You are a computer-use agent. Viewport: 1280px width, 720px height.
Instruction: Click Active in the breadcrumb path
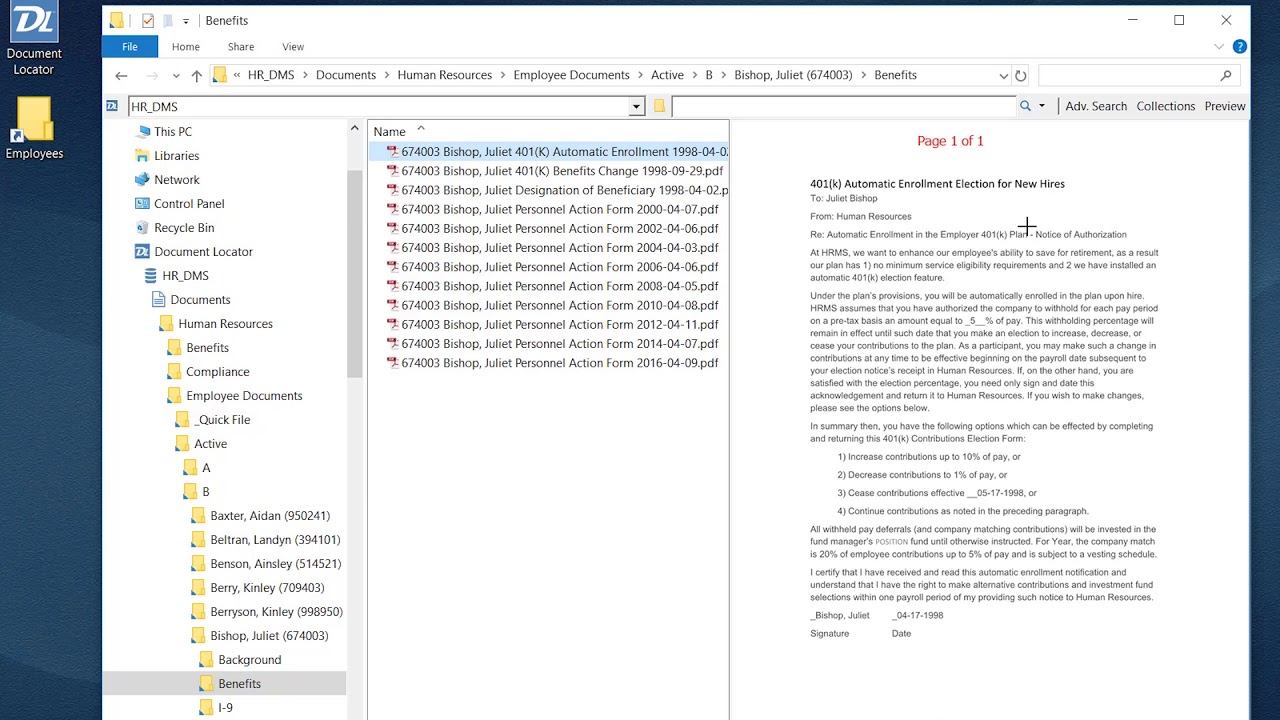point(667,75)
